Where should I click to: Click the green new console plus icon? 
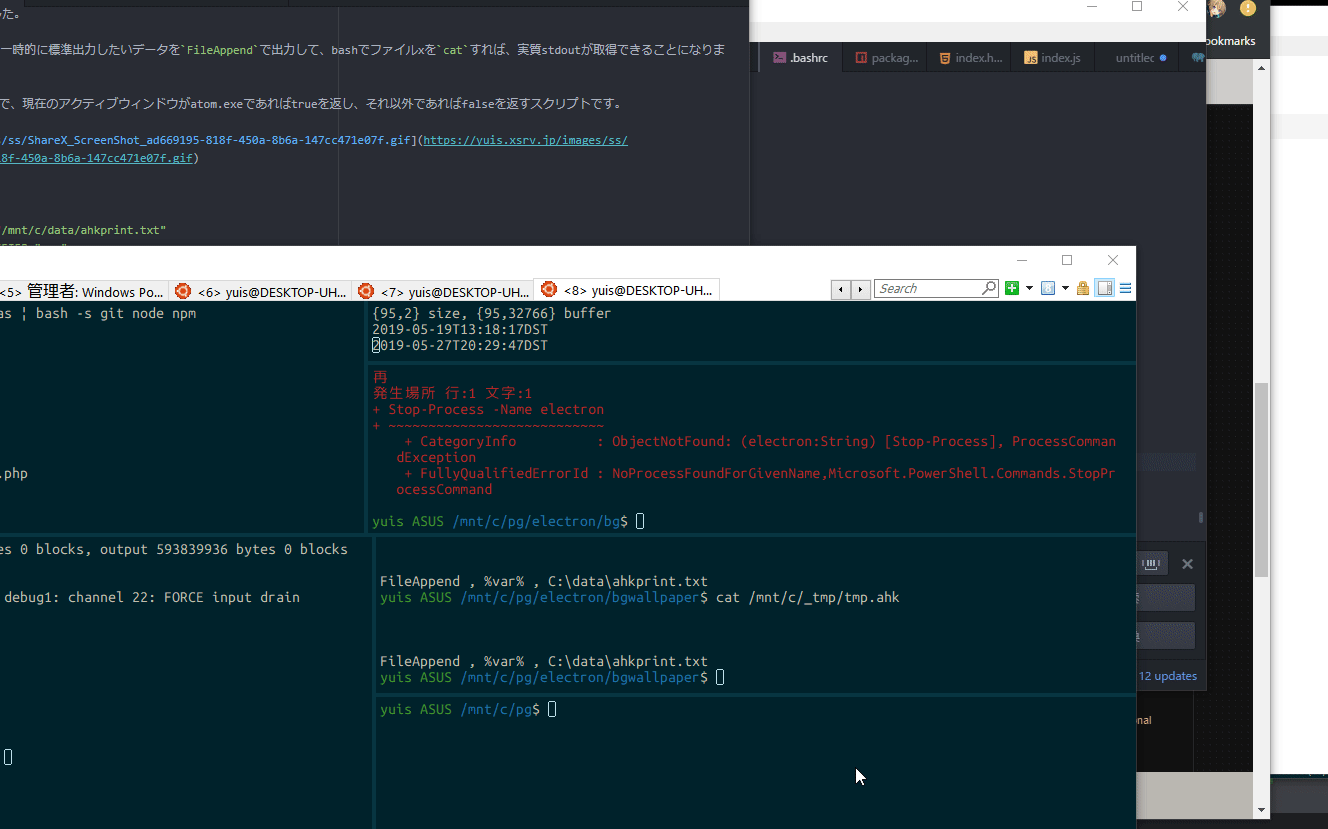(1012, 289)
